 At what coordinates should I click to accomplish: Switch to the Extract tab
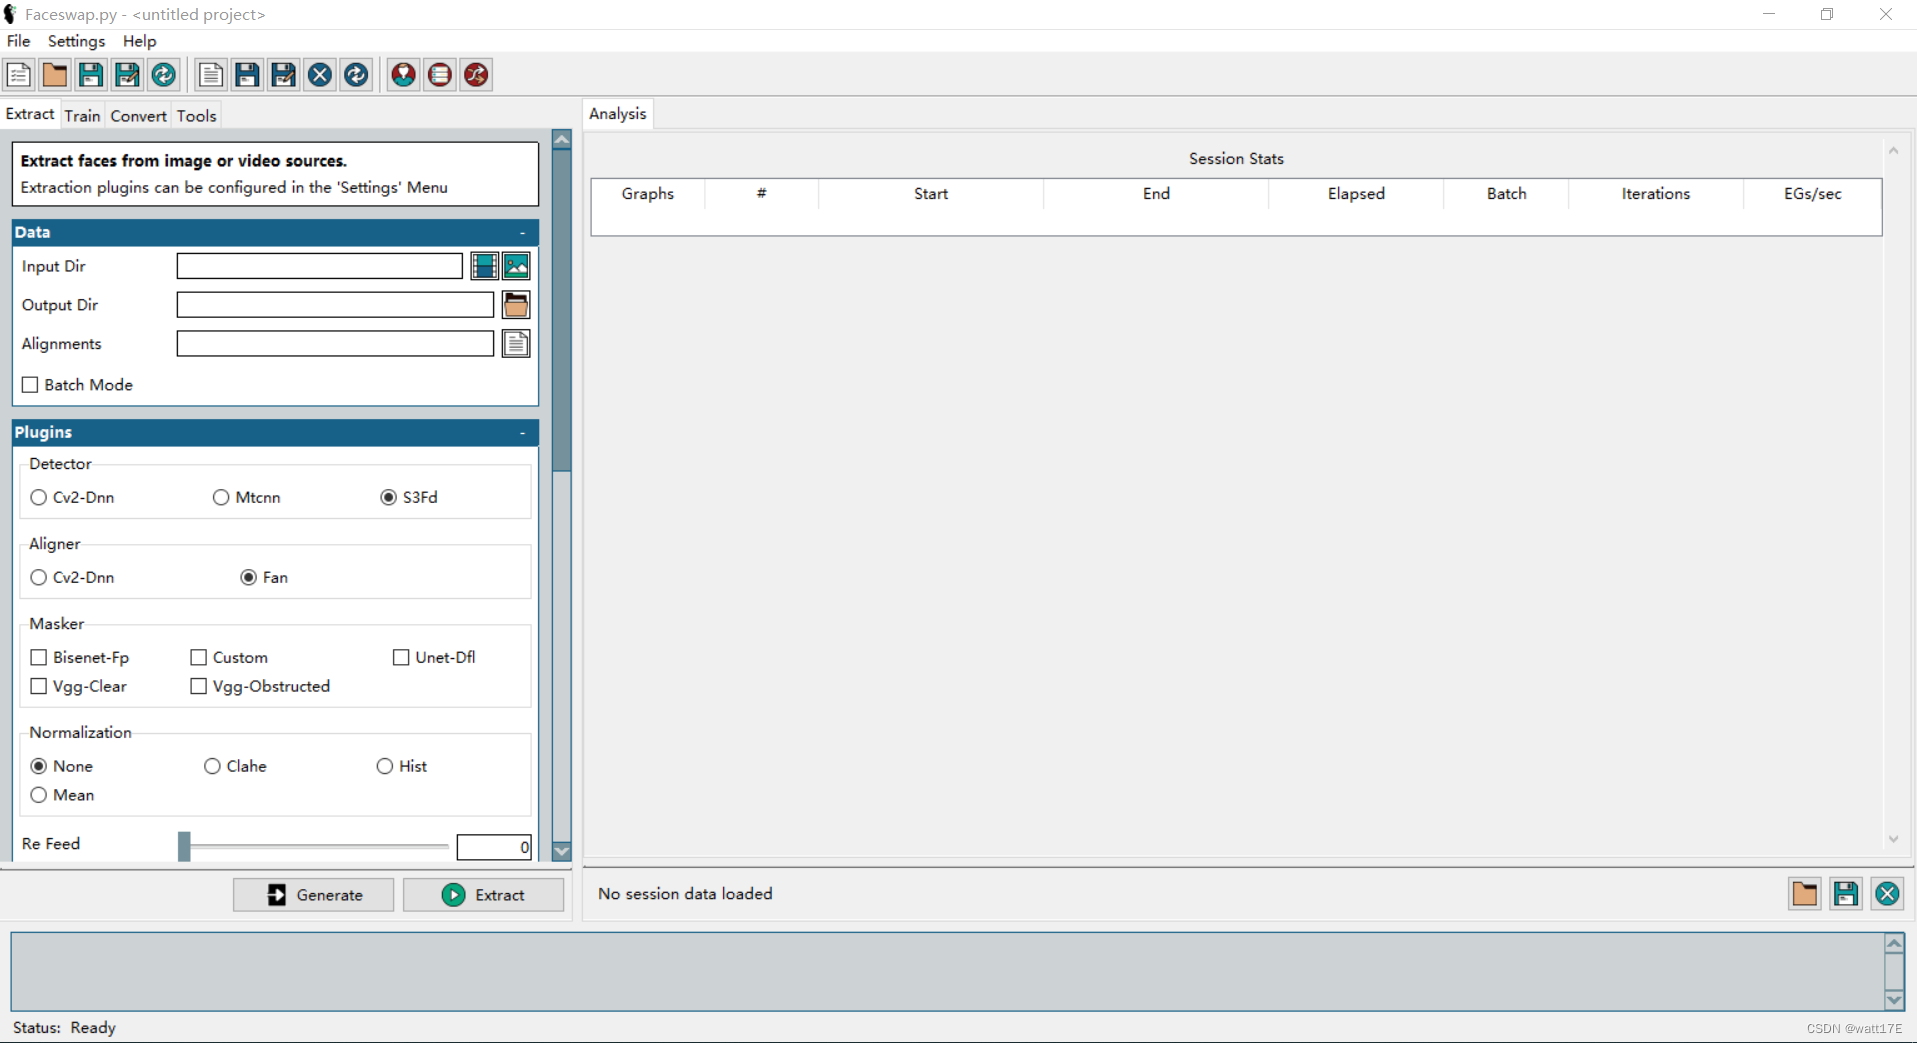30,114
